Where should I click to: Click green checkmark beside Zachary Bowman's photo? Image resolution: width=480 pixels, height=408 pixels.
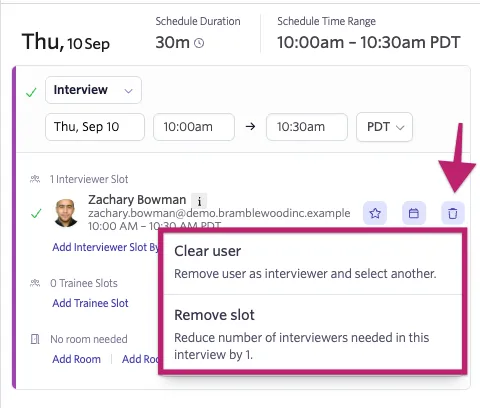36,213
